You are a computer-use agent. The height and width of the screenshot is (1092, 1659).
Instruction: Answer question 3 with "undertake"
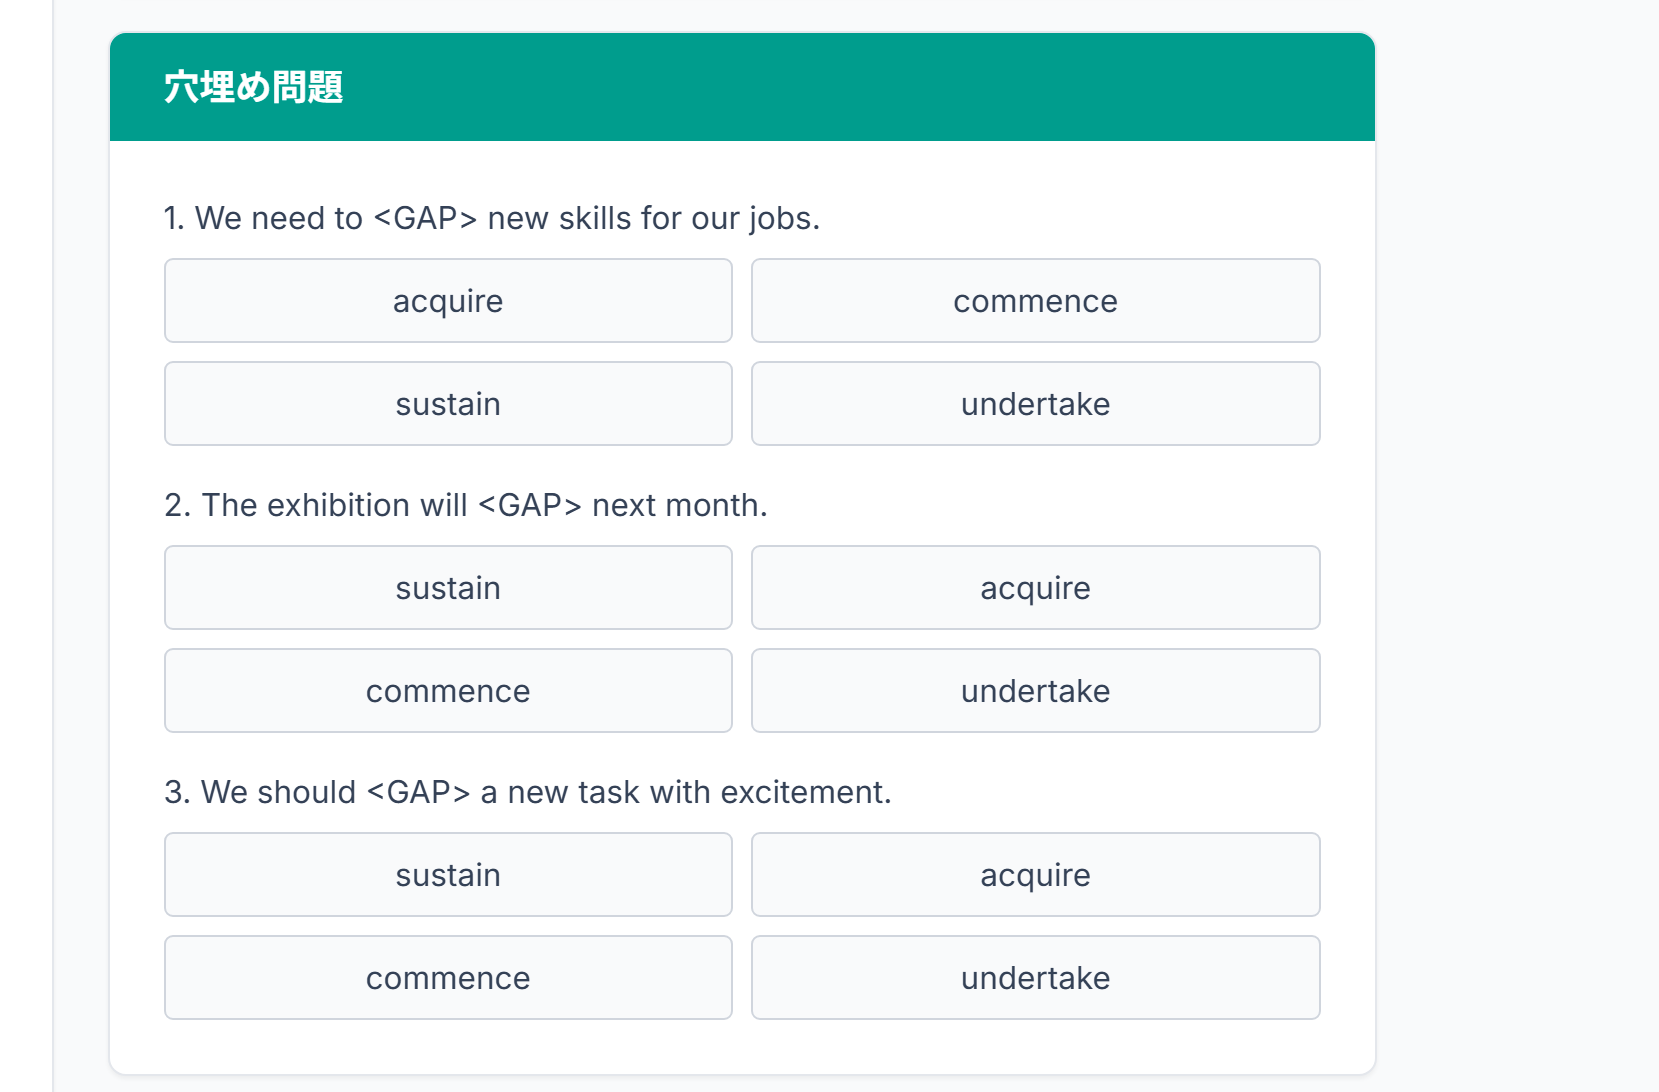[x=1035, y=978]
